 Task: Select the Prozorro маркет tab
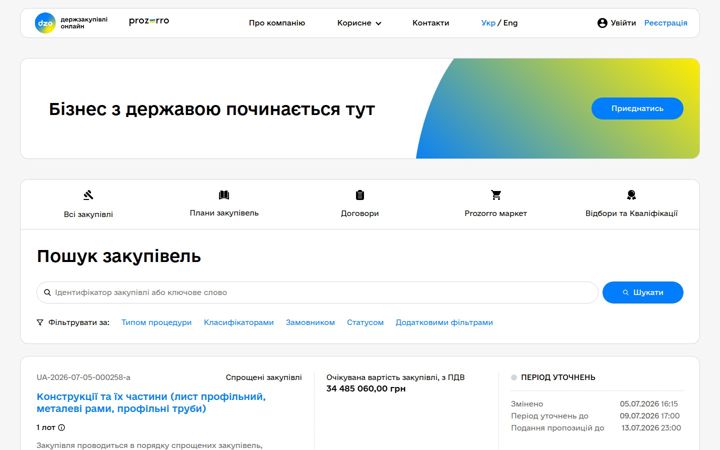[495, 204]
